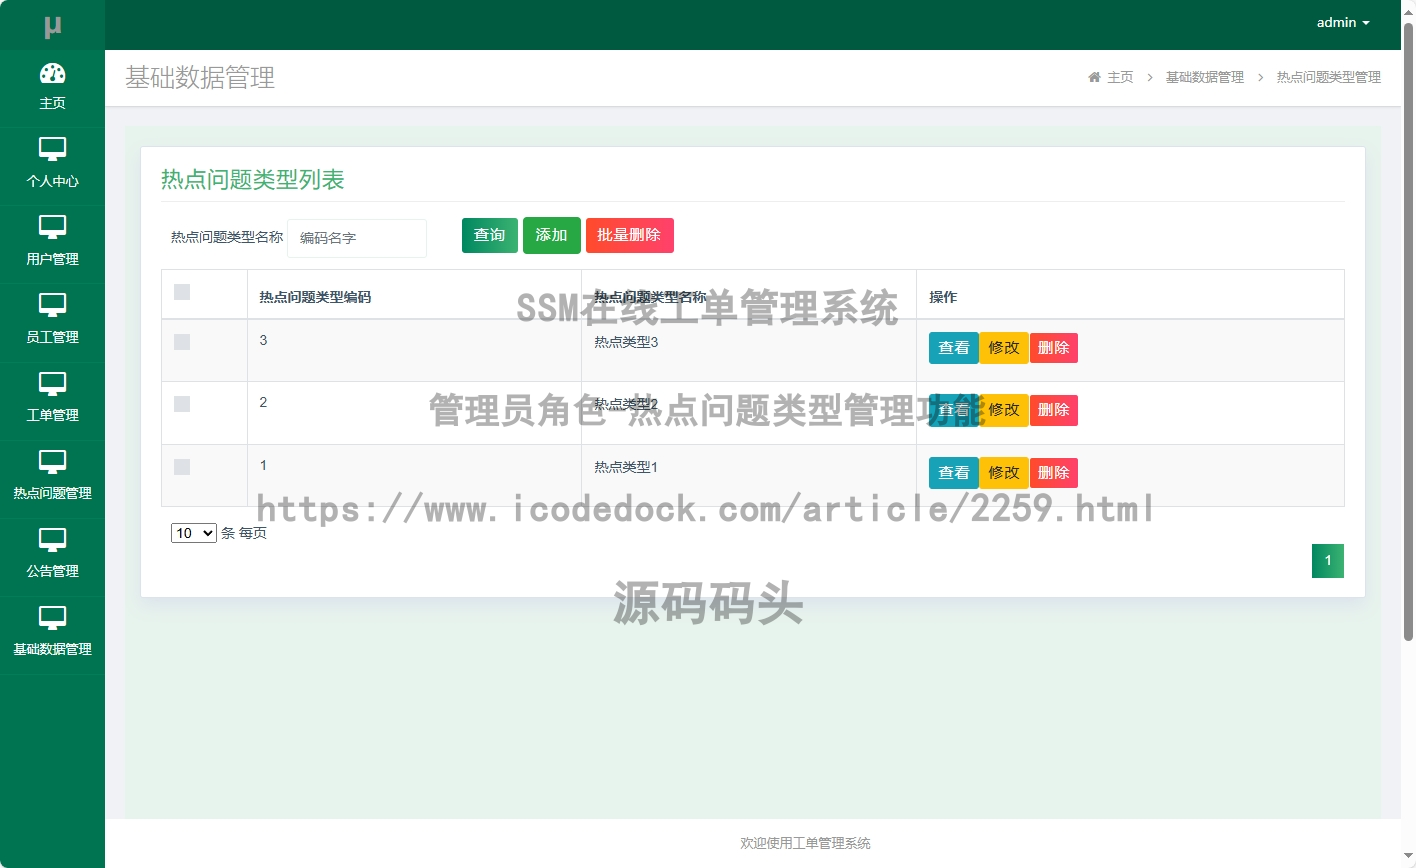Click the logo icon atop the sidebar
The width and height of the screenshot is (1416, 868).
pos(53,27)
